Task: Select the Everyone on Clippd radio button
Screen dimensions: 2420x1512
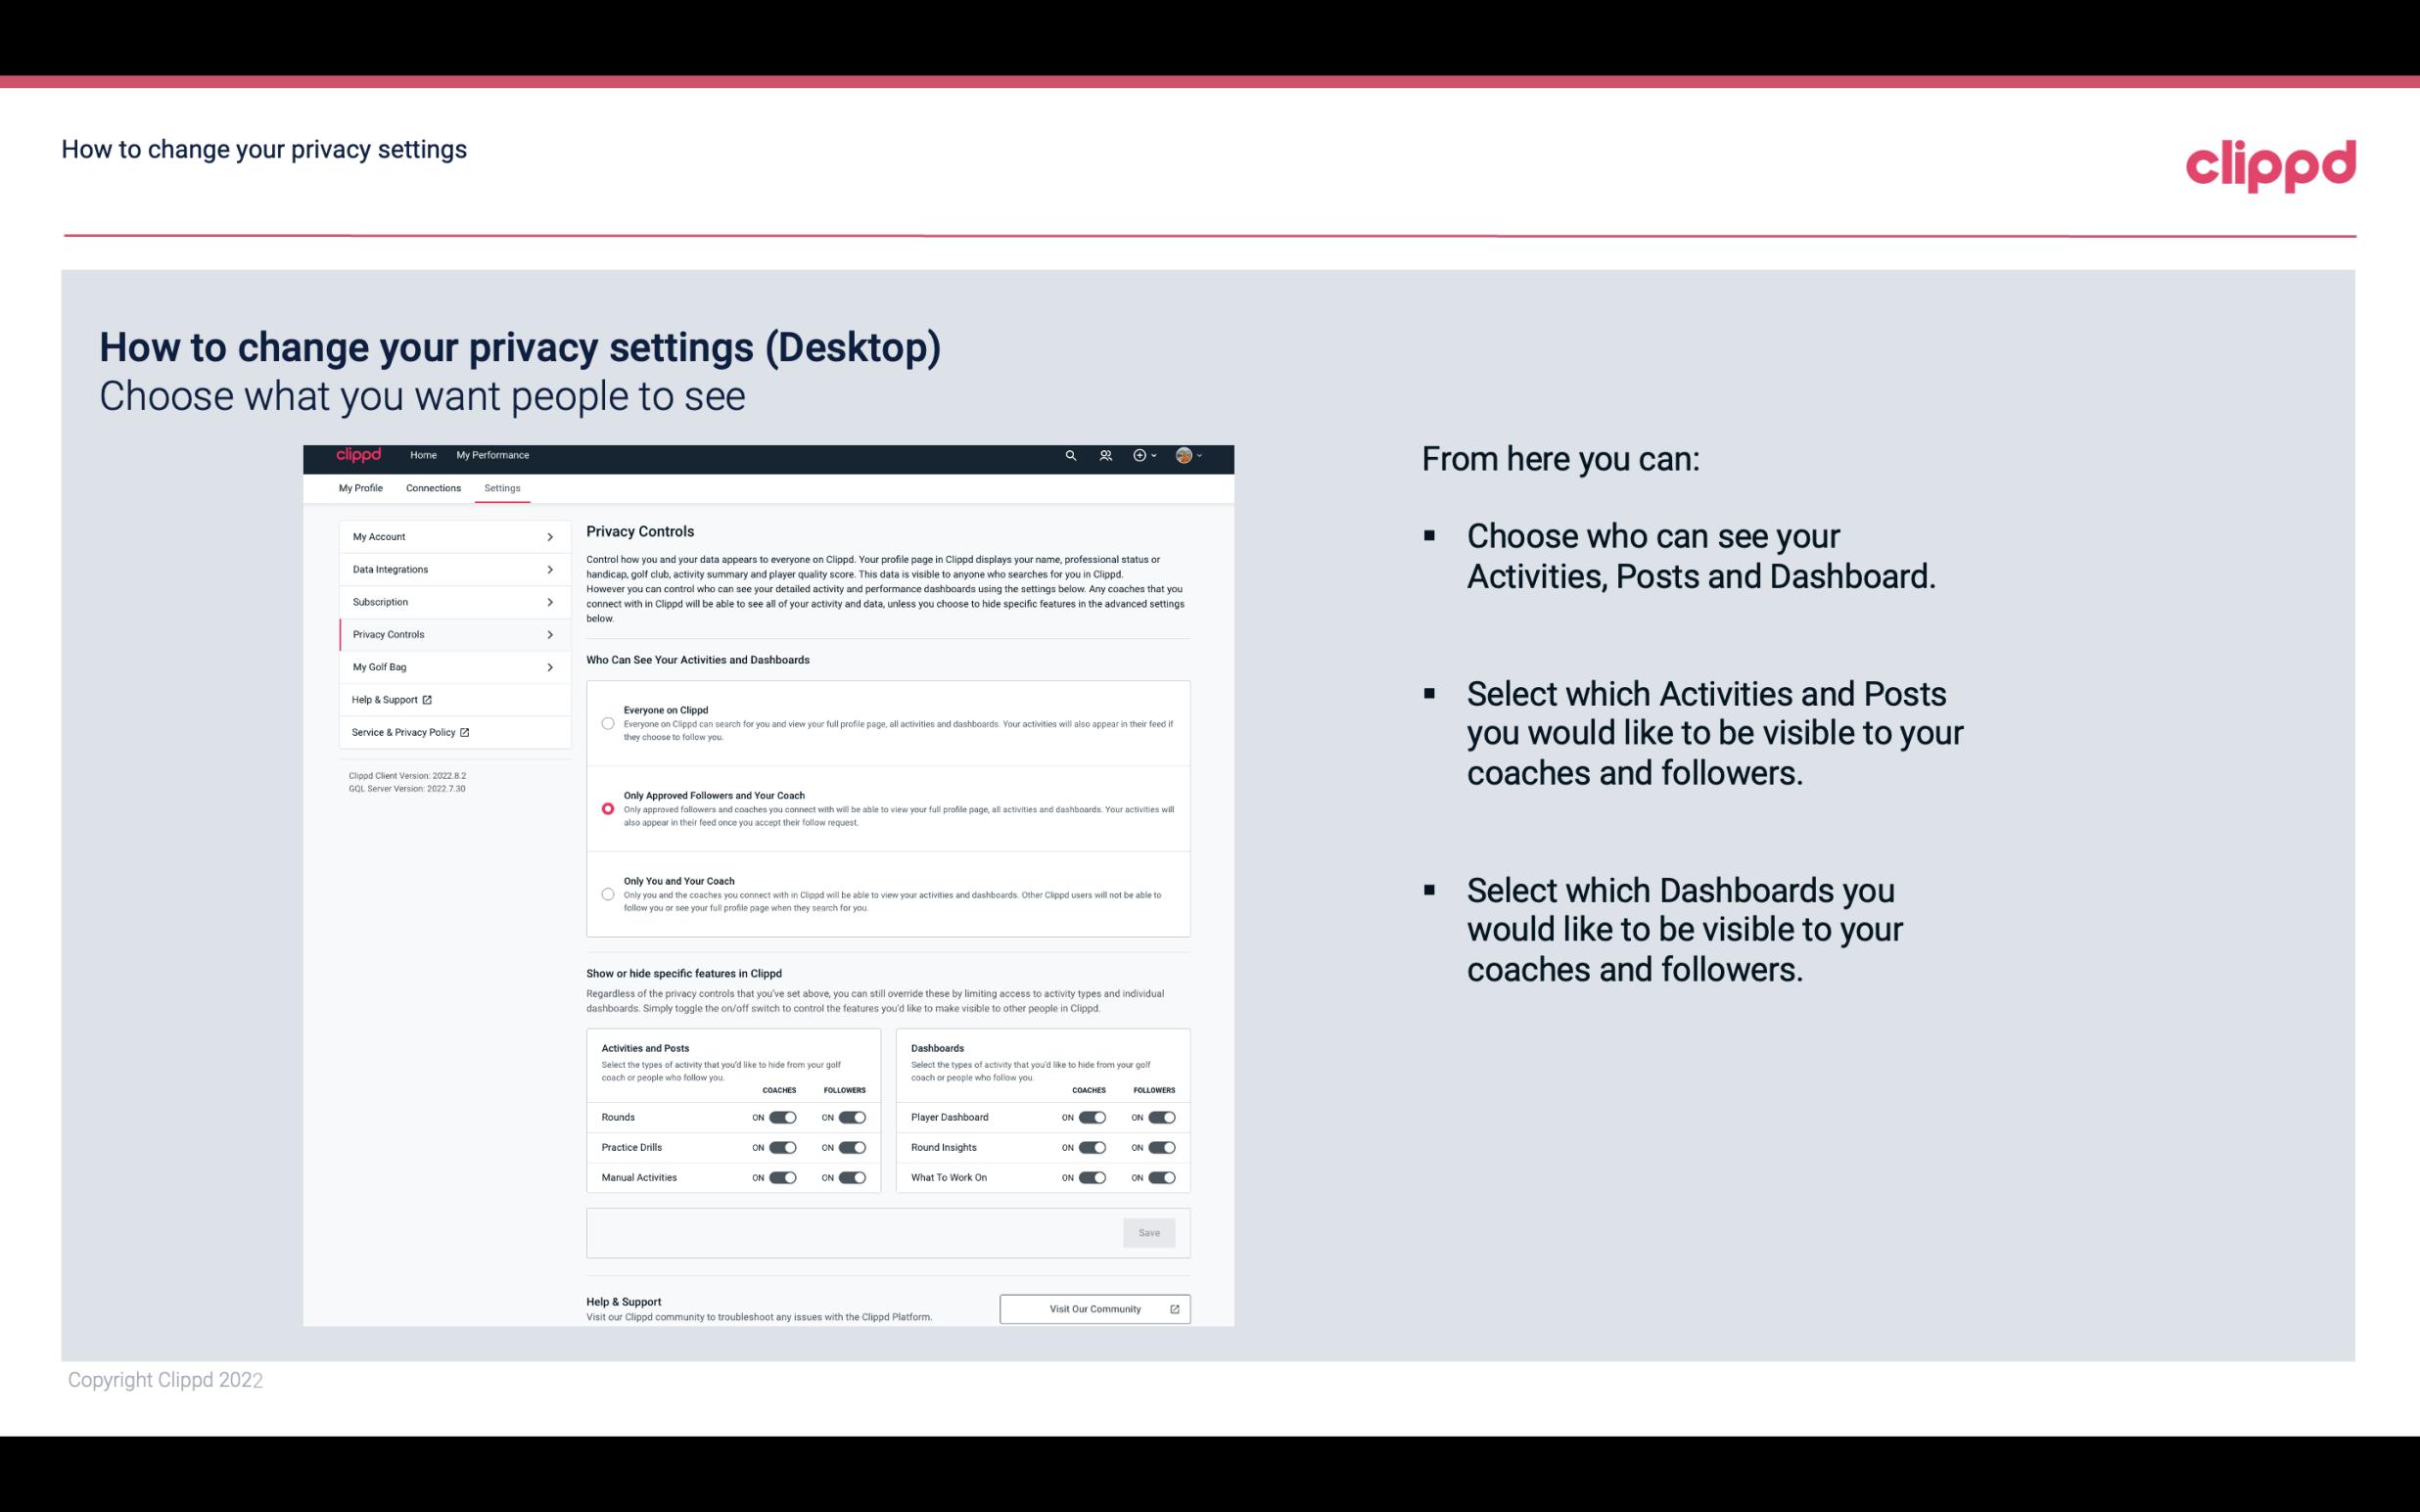Action: click(x=608, y=723)
